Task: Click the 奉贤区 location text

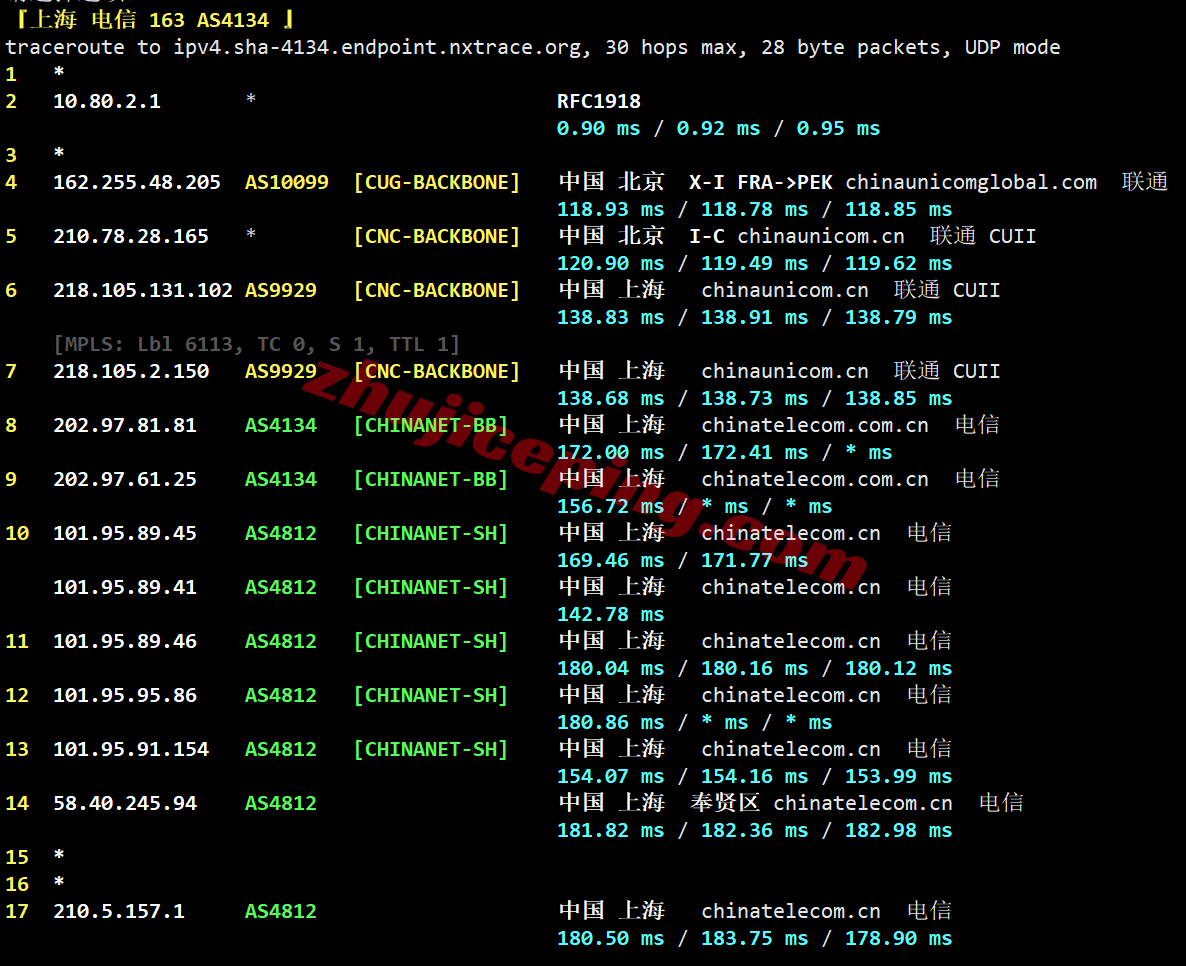Action: coord(725,803)
